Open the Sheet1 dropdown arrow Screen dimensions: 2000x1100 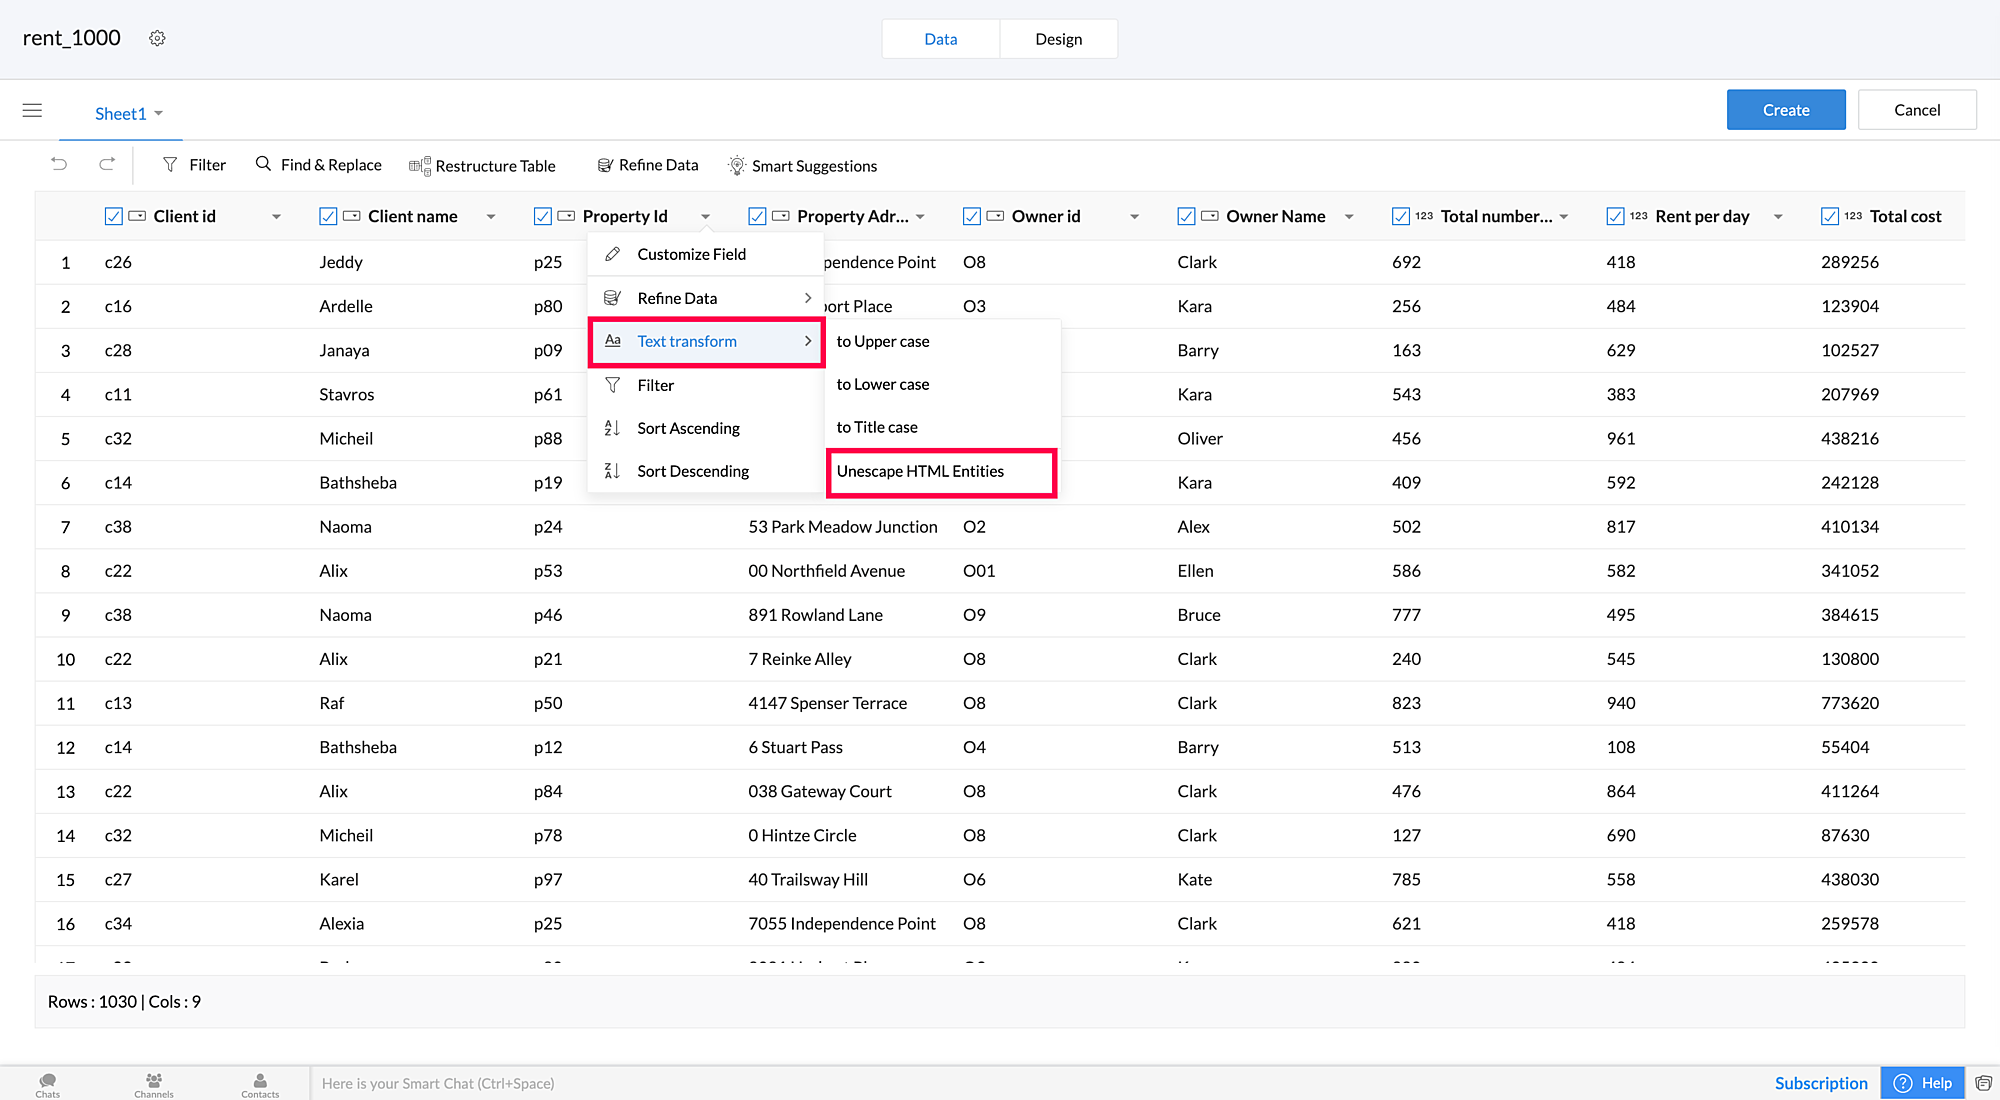point(159,114)
